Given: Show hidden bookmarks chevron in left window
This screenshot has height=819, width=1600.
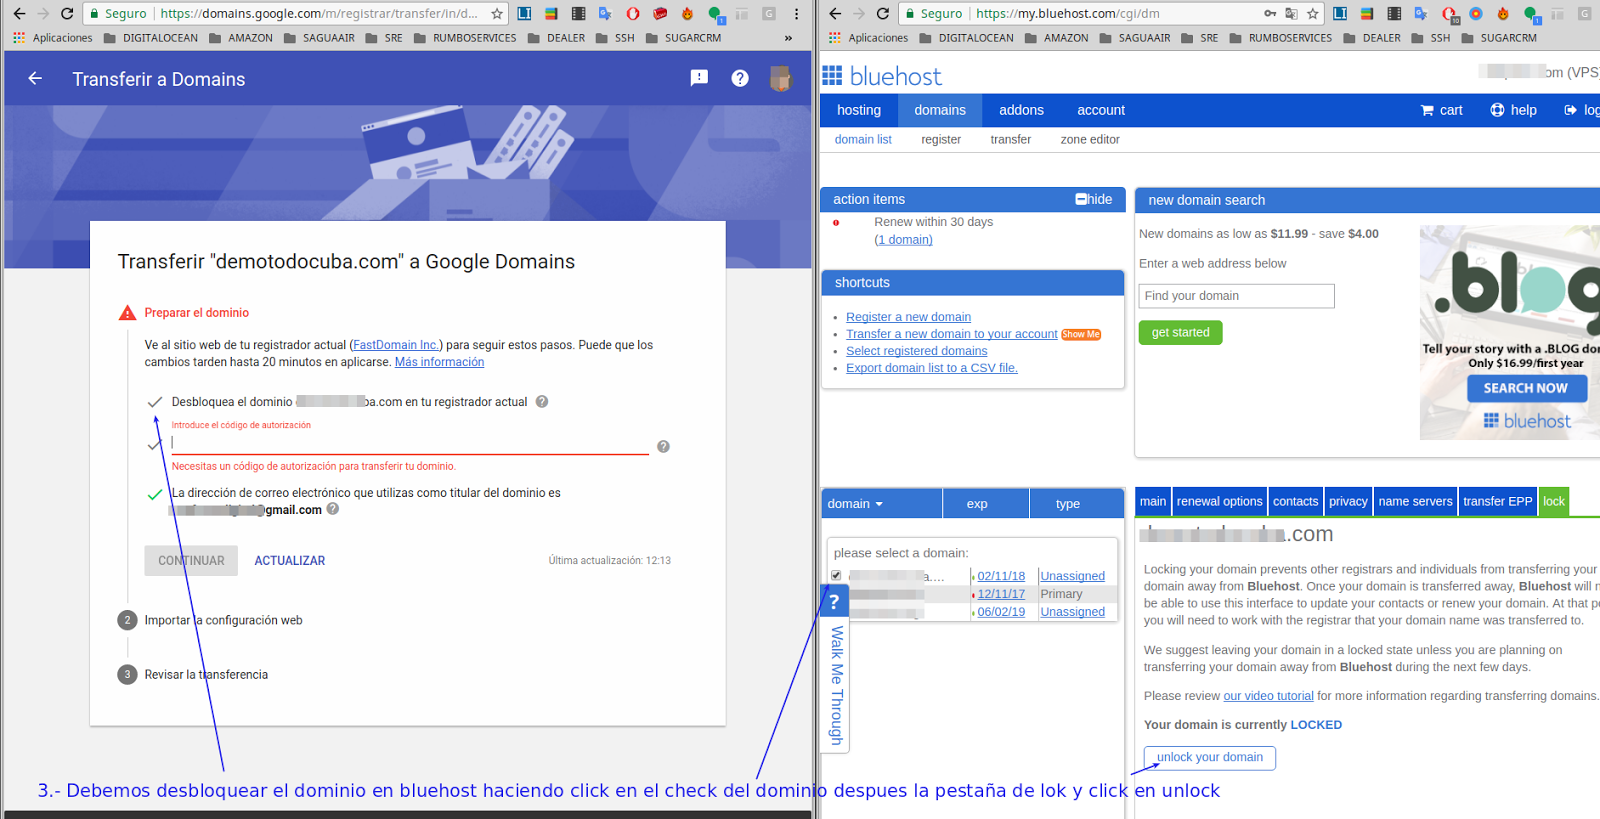Looking at the screenshot, I should (788, 38).
